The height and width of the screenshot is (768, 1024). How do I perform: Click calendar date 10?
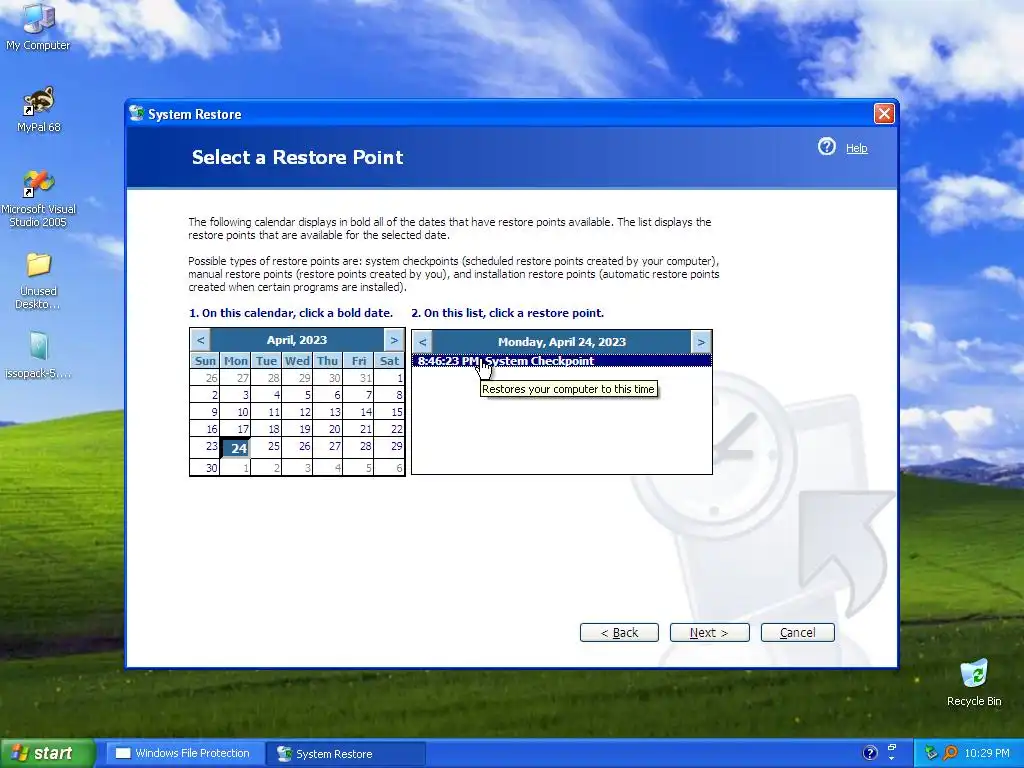pos(235,412)
